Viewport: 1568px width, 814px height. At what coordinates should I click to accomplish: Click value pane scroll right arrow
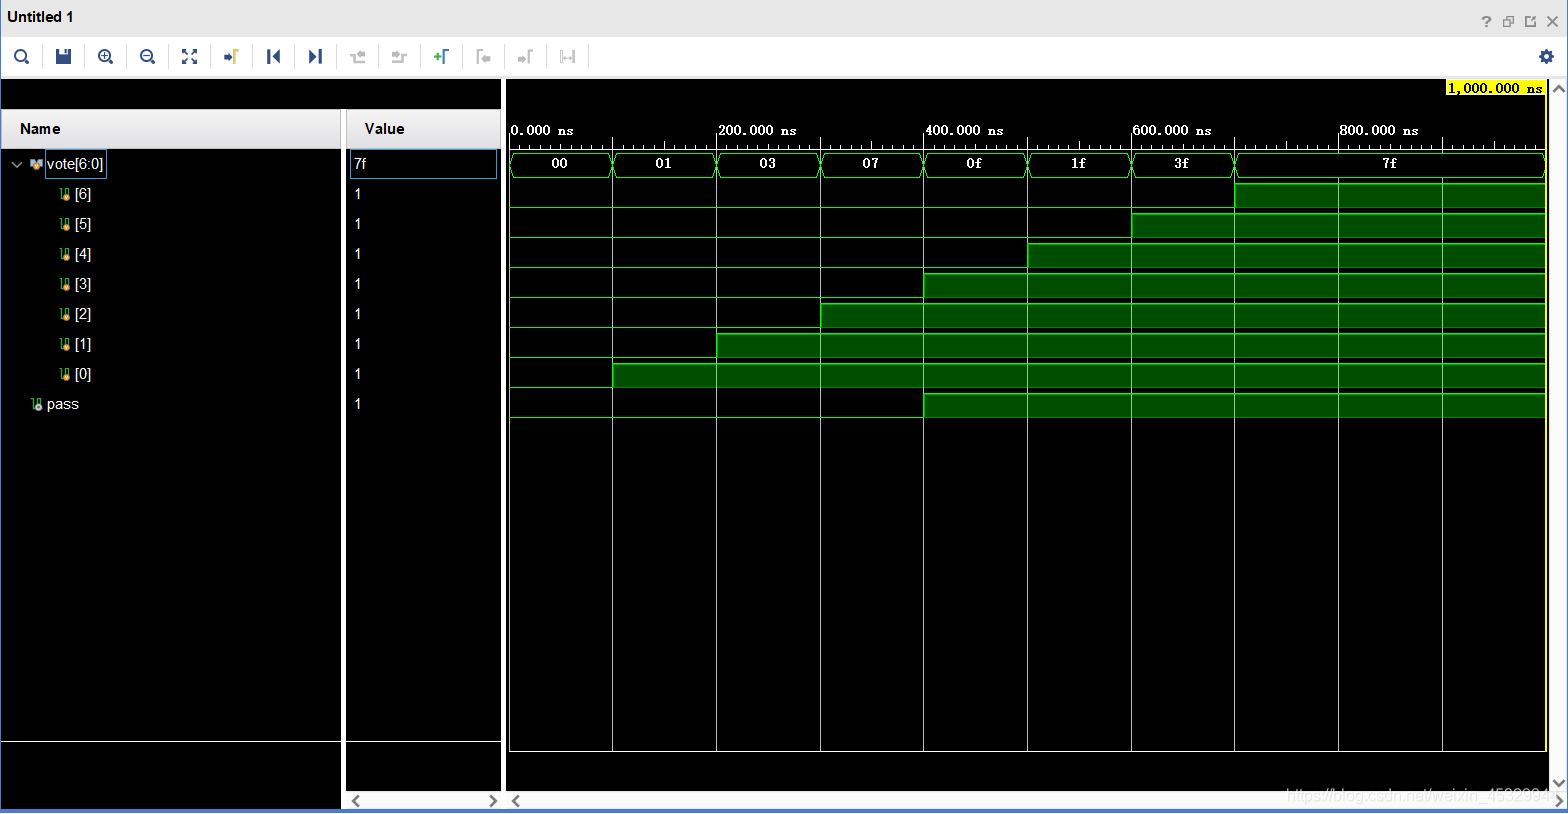click(492, 801)
